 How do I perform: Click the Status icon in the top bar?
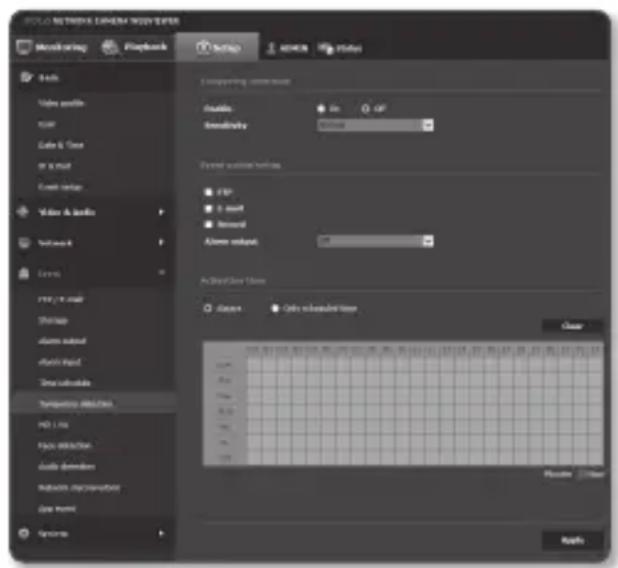(x=326, y=48)
